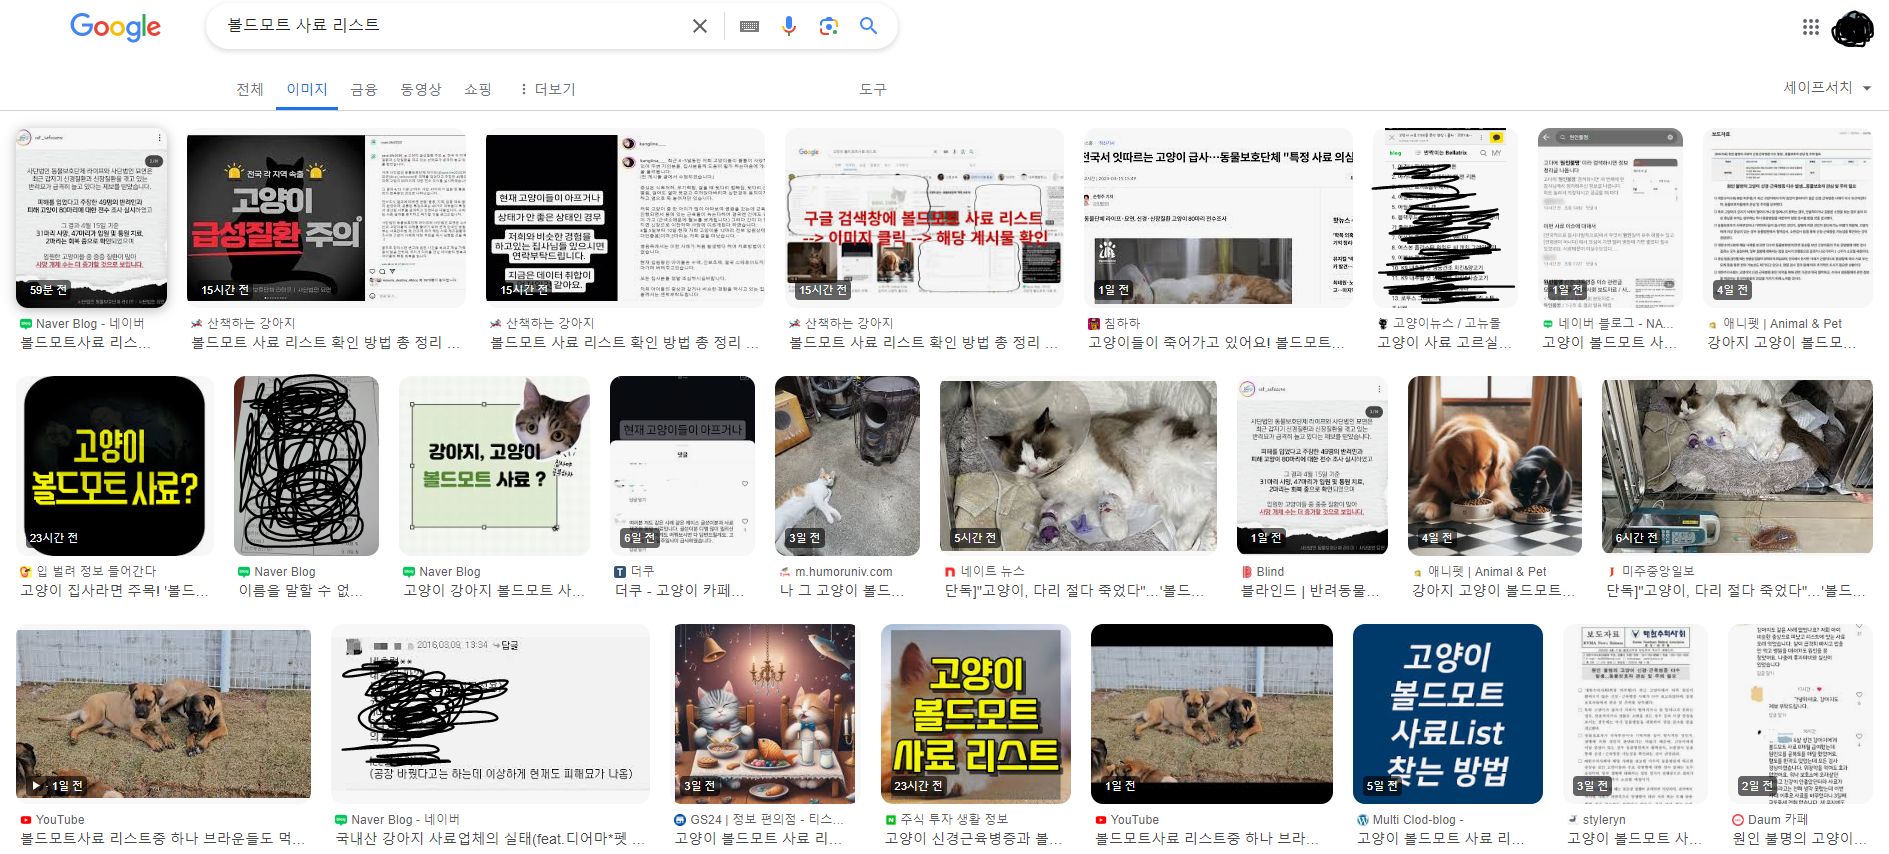Go to the Google logo homepage
This screenshot has width=1889, height=854.
[115, 27]
